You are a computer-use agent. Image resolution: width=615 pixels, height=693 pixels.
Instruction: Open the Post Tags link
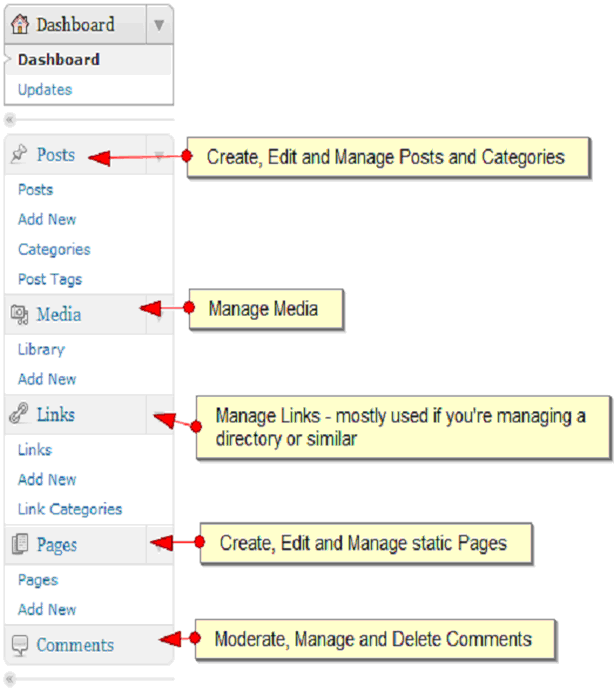pyautogui.click(x=50, y=279)
